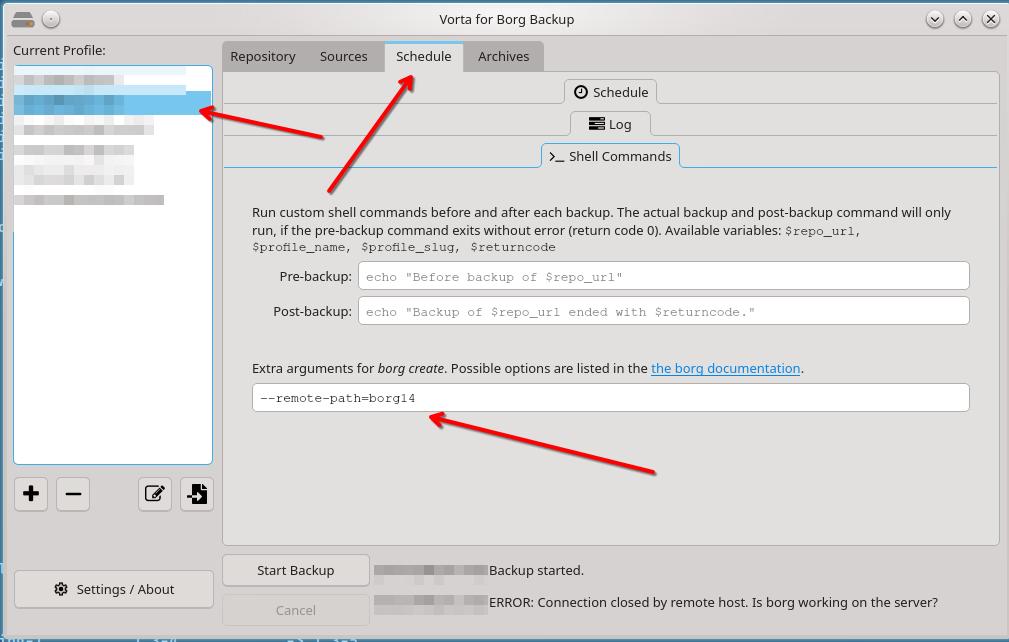Click the 'Connection closed by remote host' error text
This screenshot has height=642, width=1009.
pos(713,603)
